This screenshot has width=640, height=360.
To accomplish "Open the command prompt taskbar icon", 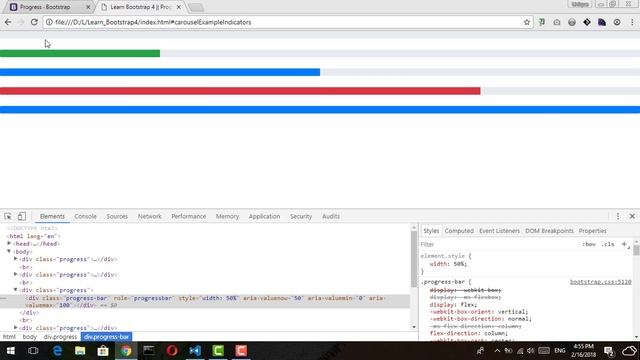I will coord(149,351).
